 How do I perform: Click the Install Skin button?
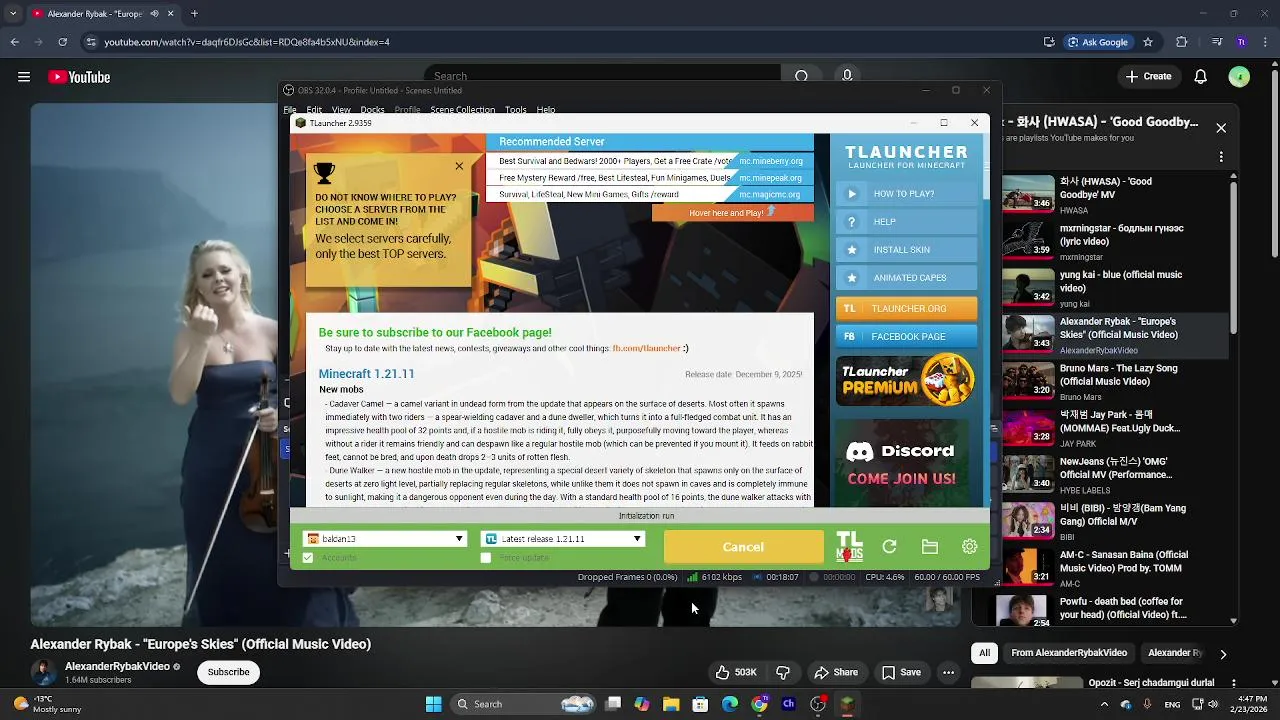(906, 250)
